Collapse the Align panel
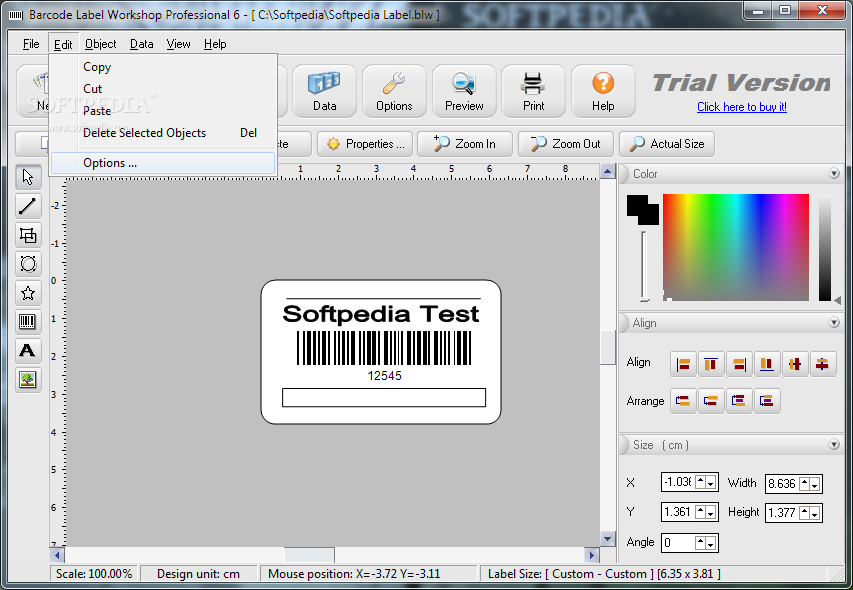 pos(833,322)
